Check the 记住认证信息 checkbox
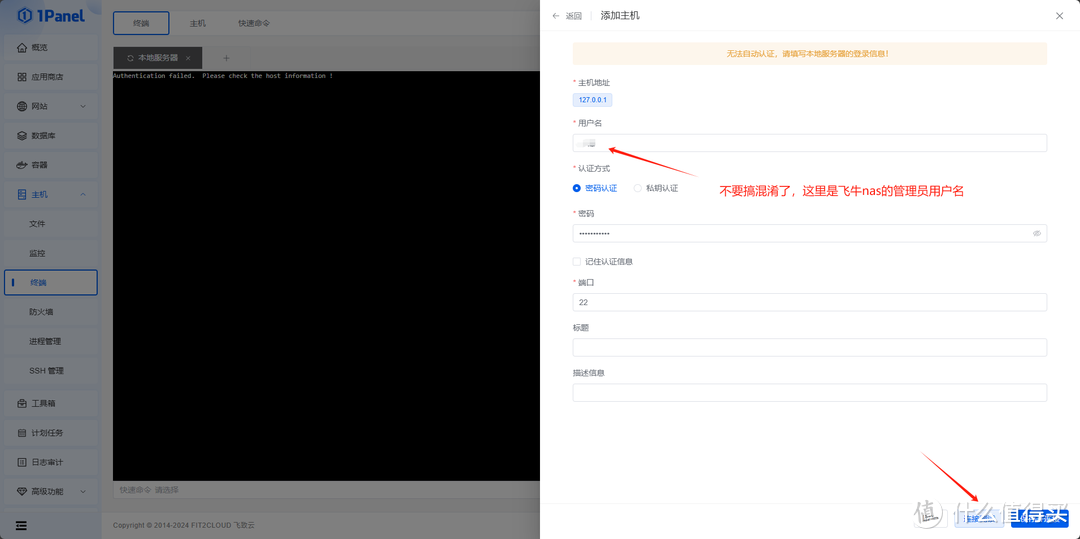This screenshot has width=1080, height=539. 577,261
